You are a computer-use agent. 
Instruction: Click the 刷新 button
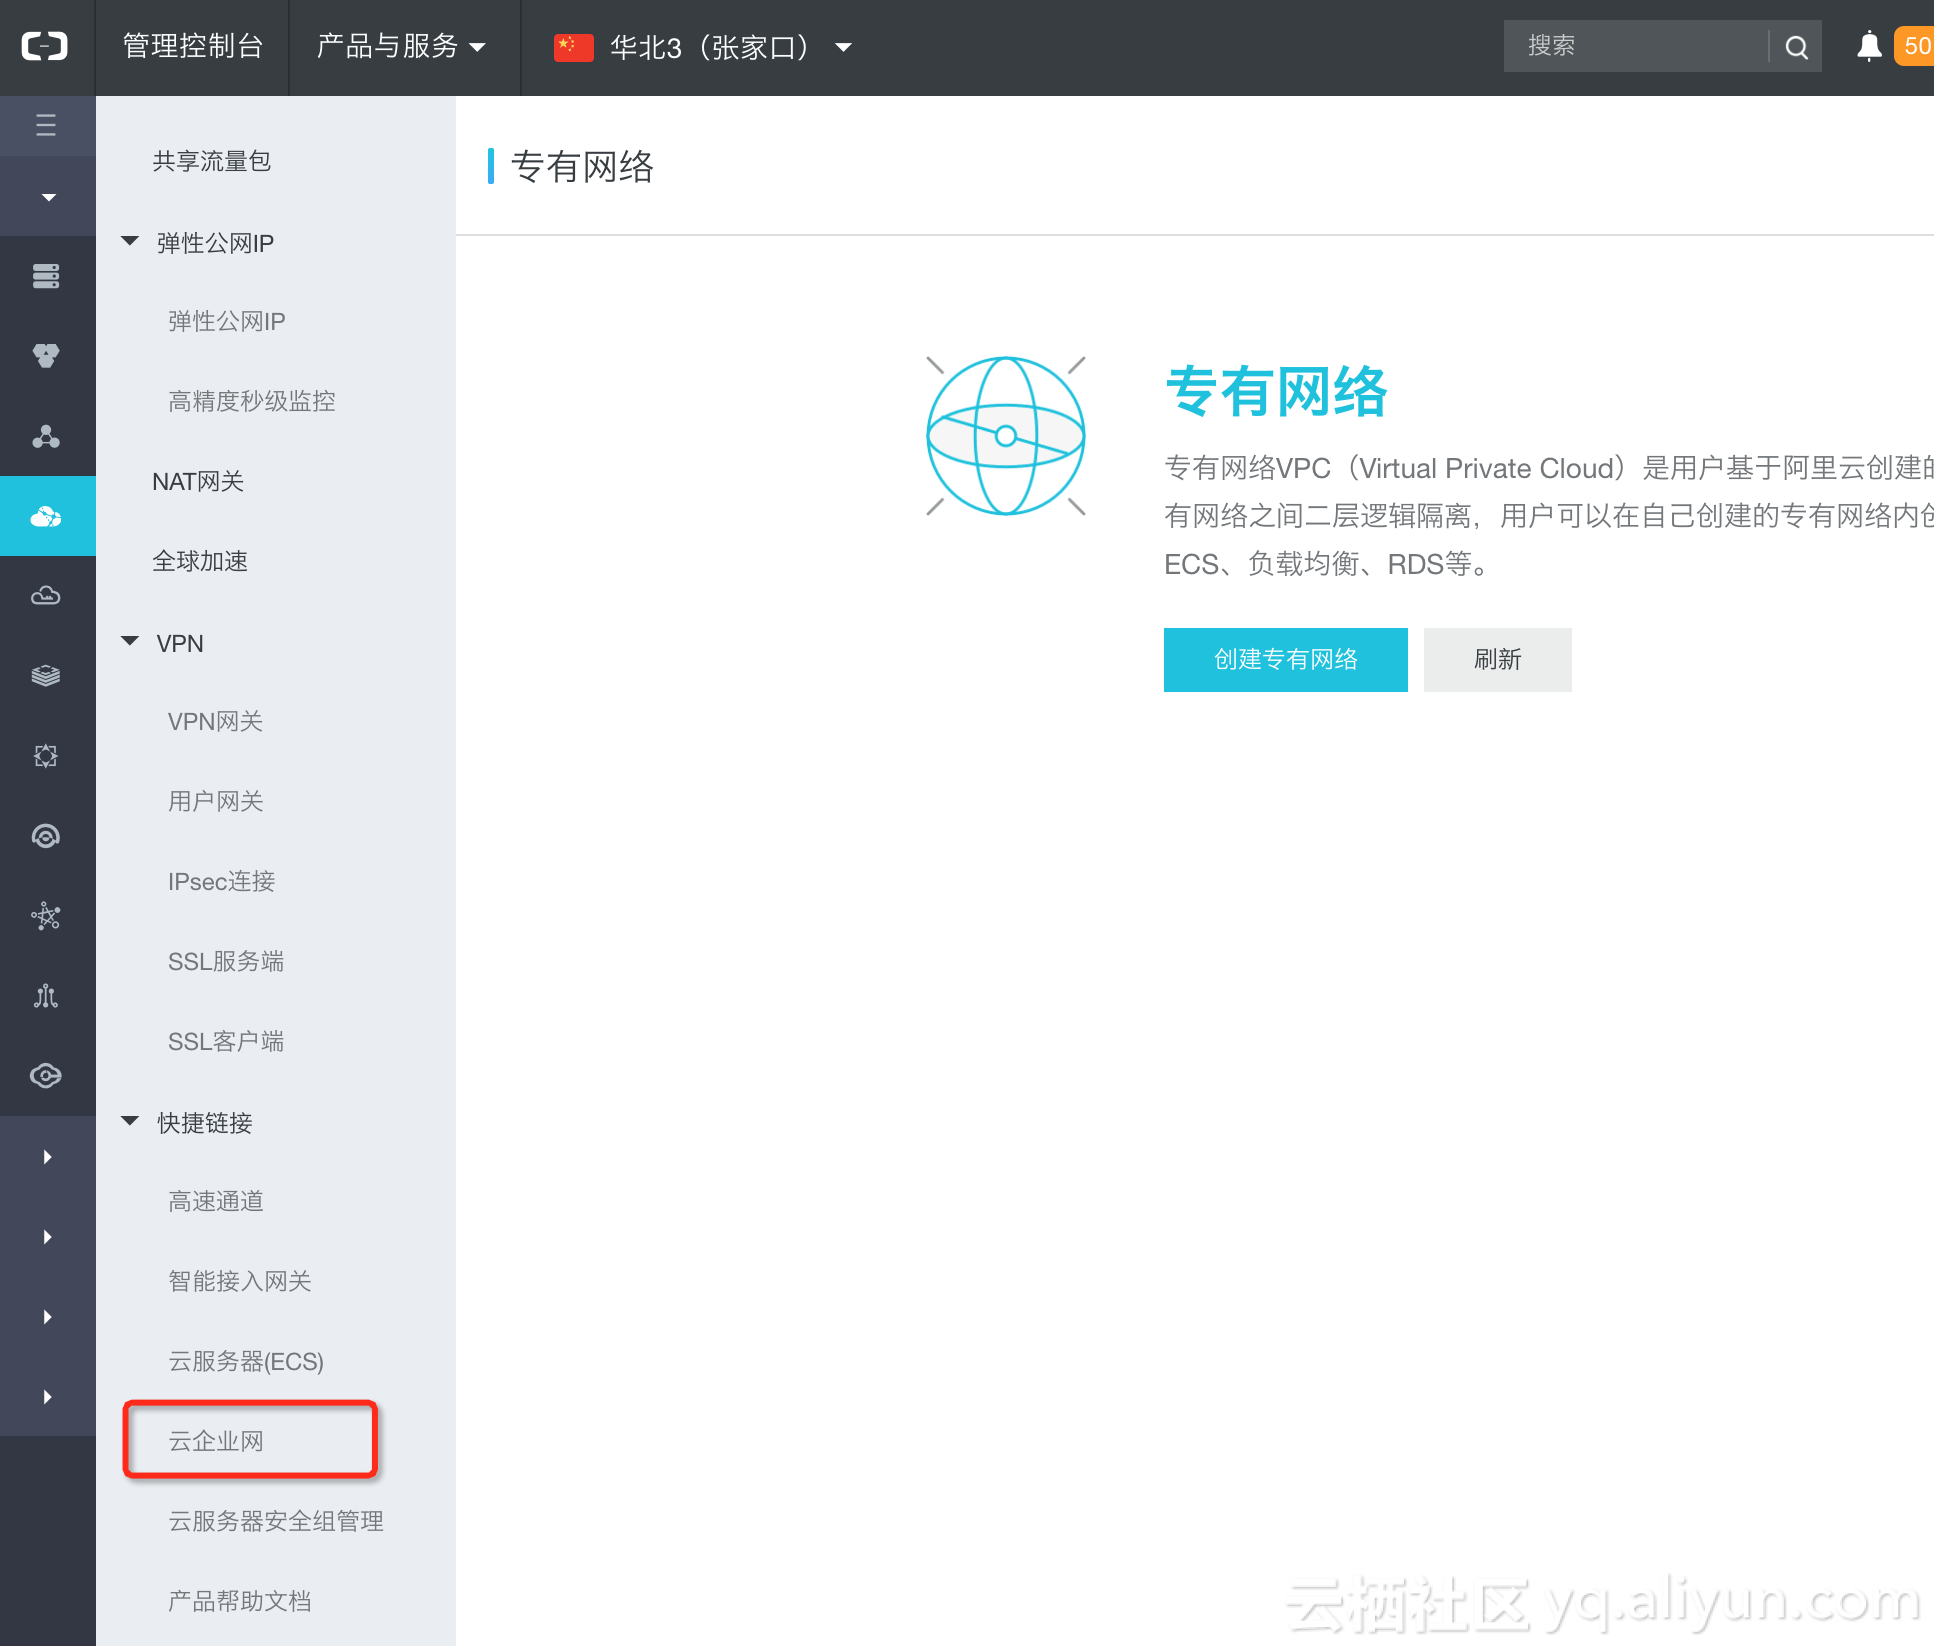tap(1497, 660)
